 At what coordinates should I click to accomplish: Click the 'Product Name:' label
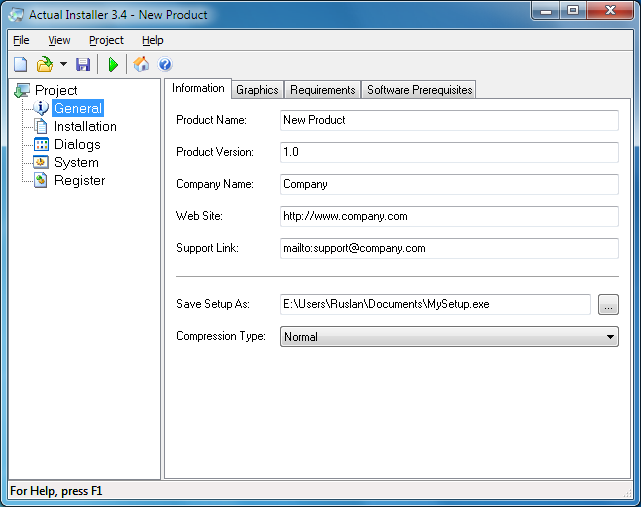[211, 120]
